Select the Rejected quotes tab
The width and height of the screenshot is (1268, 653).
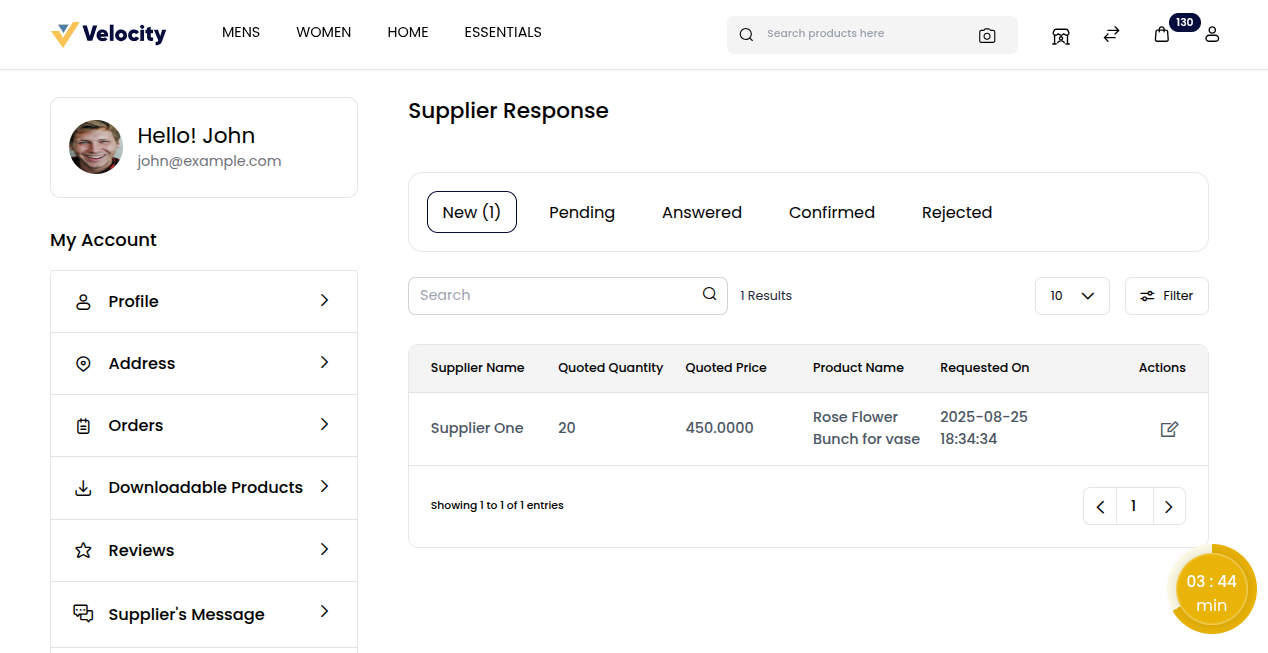(x=956, y=212)
